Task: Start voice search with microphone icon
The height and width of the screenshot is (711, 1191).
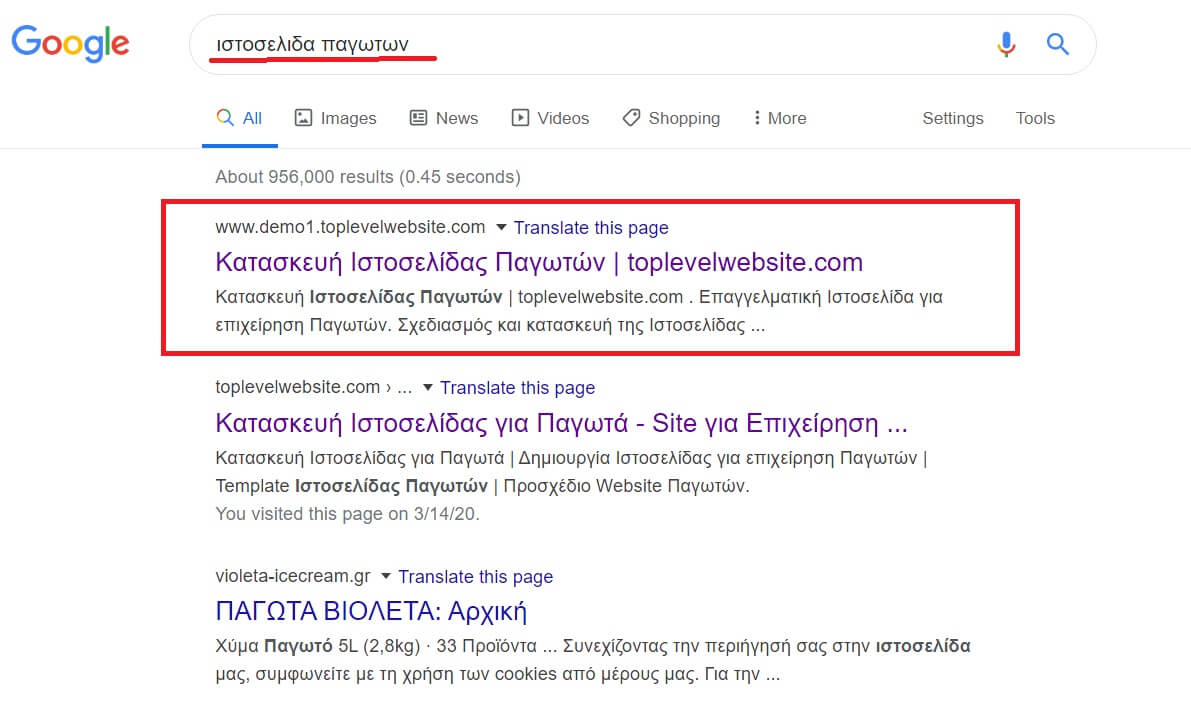Action: click(1006, 44)
